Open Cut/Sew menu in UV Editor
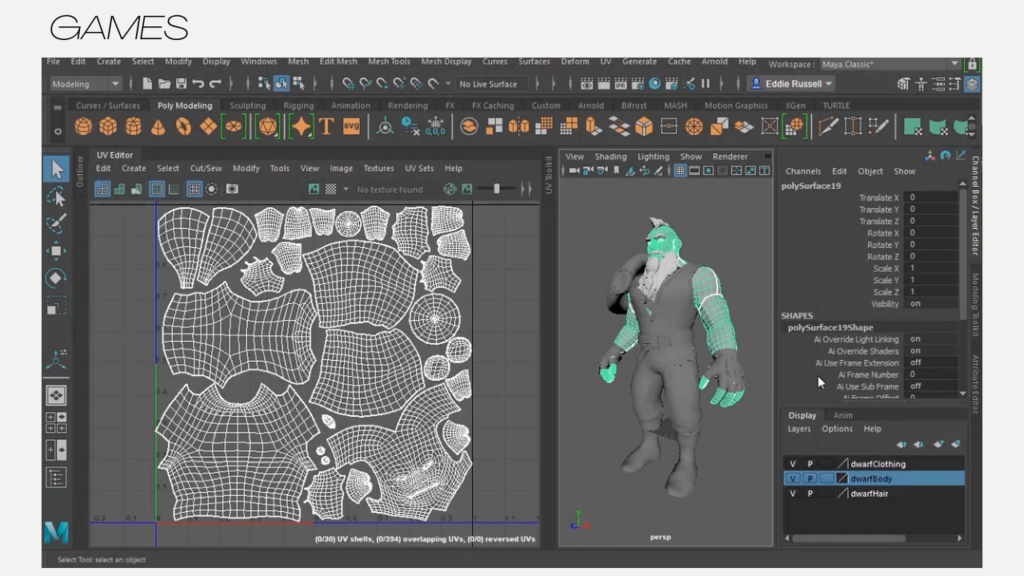Viewport: 1024px width, 576px height. (x=206, y=168)
